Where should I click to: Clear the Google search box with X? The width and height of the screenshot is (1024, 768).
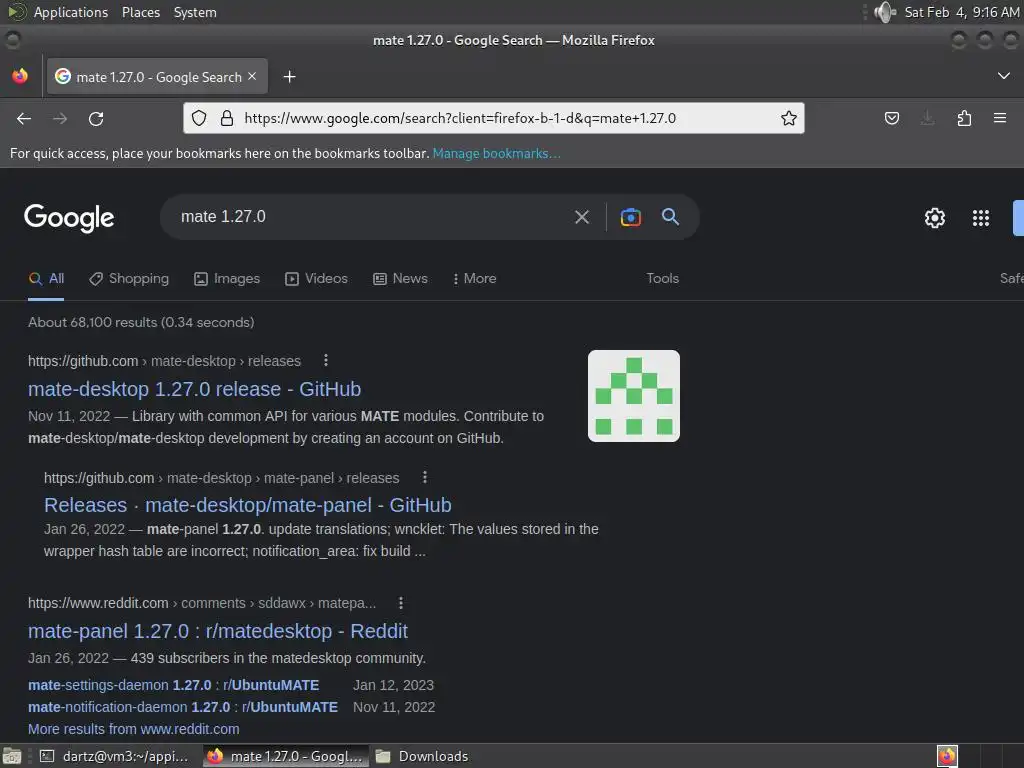[582, 217]
